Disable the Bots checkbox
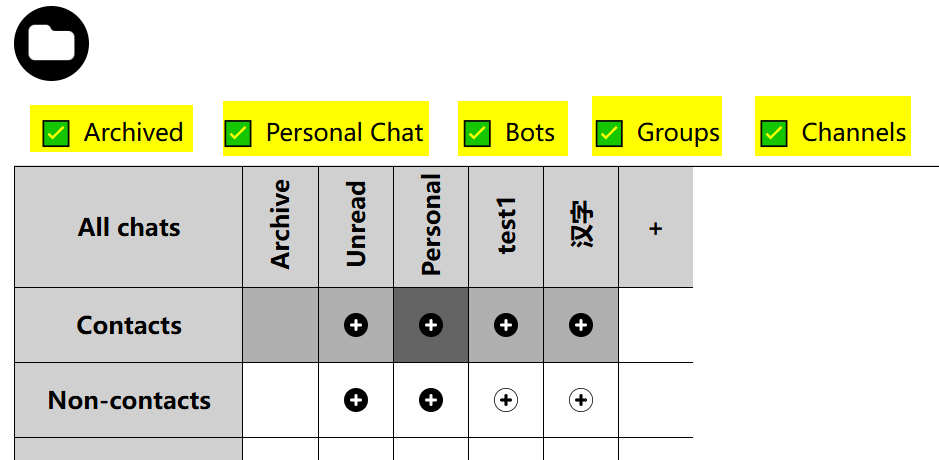Image resolution: width=939 pixels, height=460 pixels. tap(477, 133)
